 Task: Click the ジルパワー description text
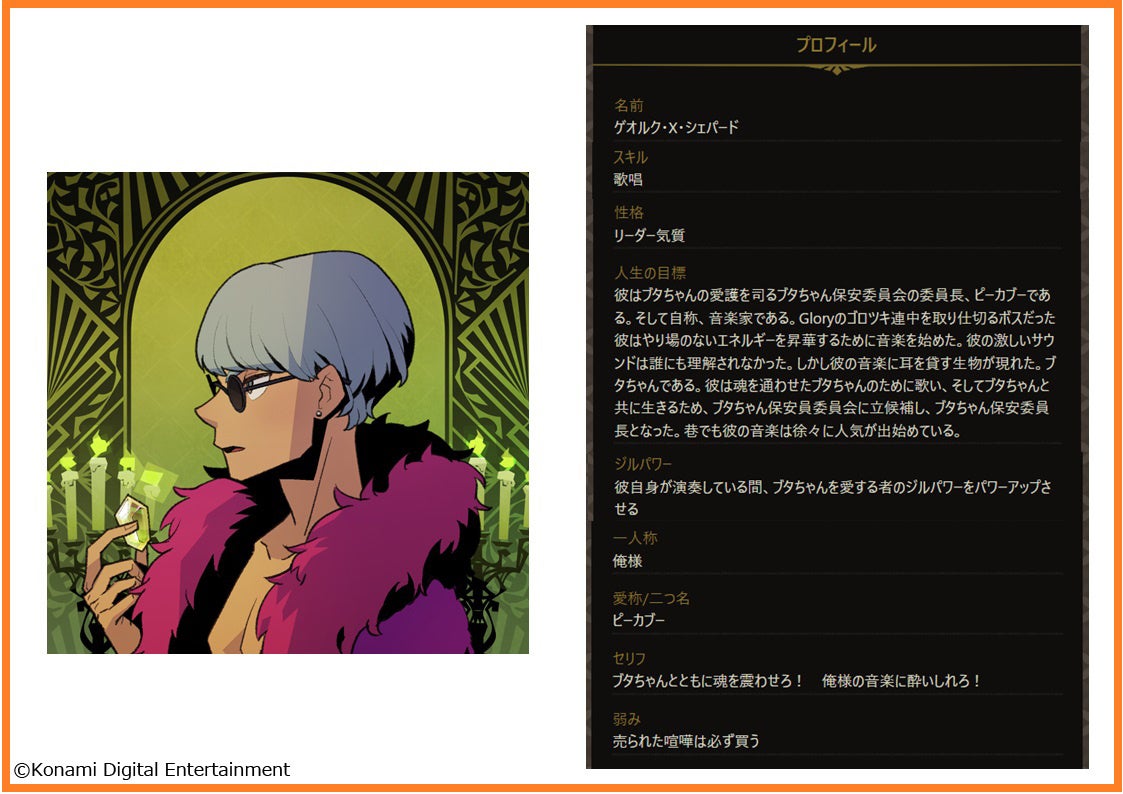pos(833,498)
